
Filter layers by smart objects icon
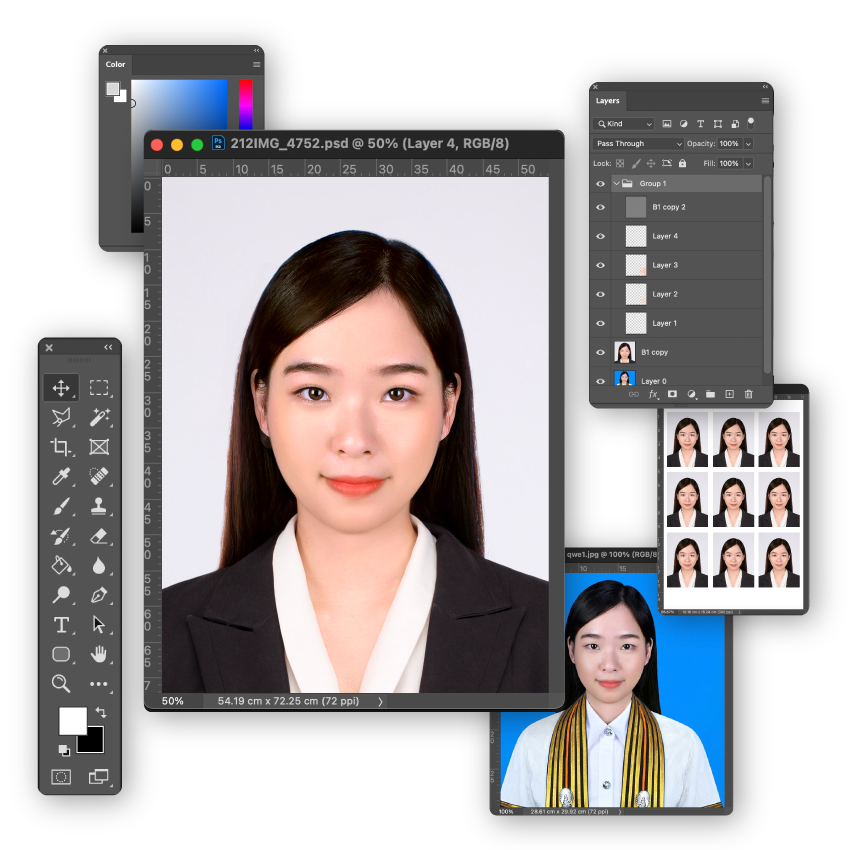[735, 124]
